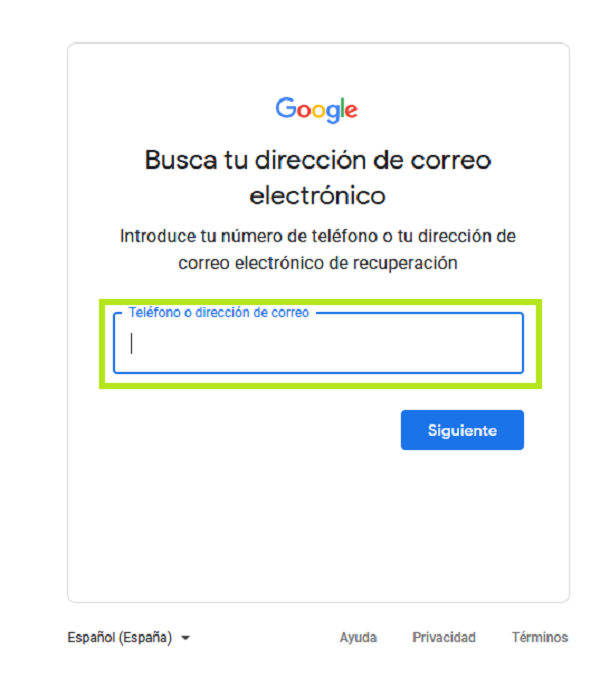The width and height of the screenshot is (600, 678).
Task: Open the Privacidad link
Action: (x=444, y=637)
